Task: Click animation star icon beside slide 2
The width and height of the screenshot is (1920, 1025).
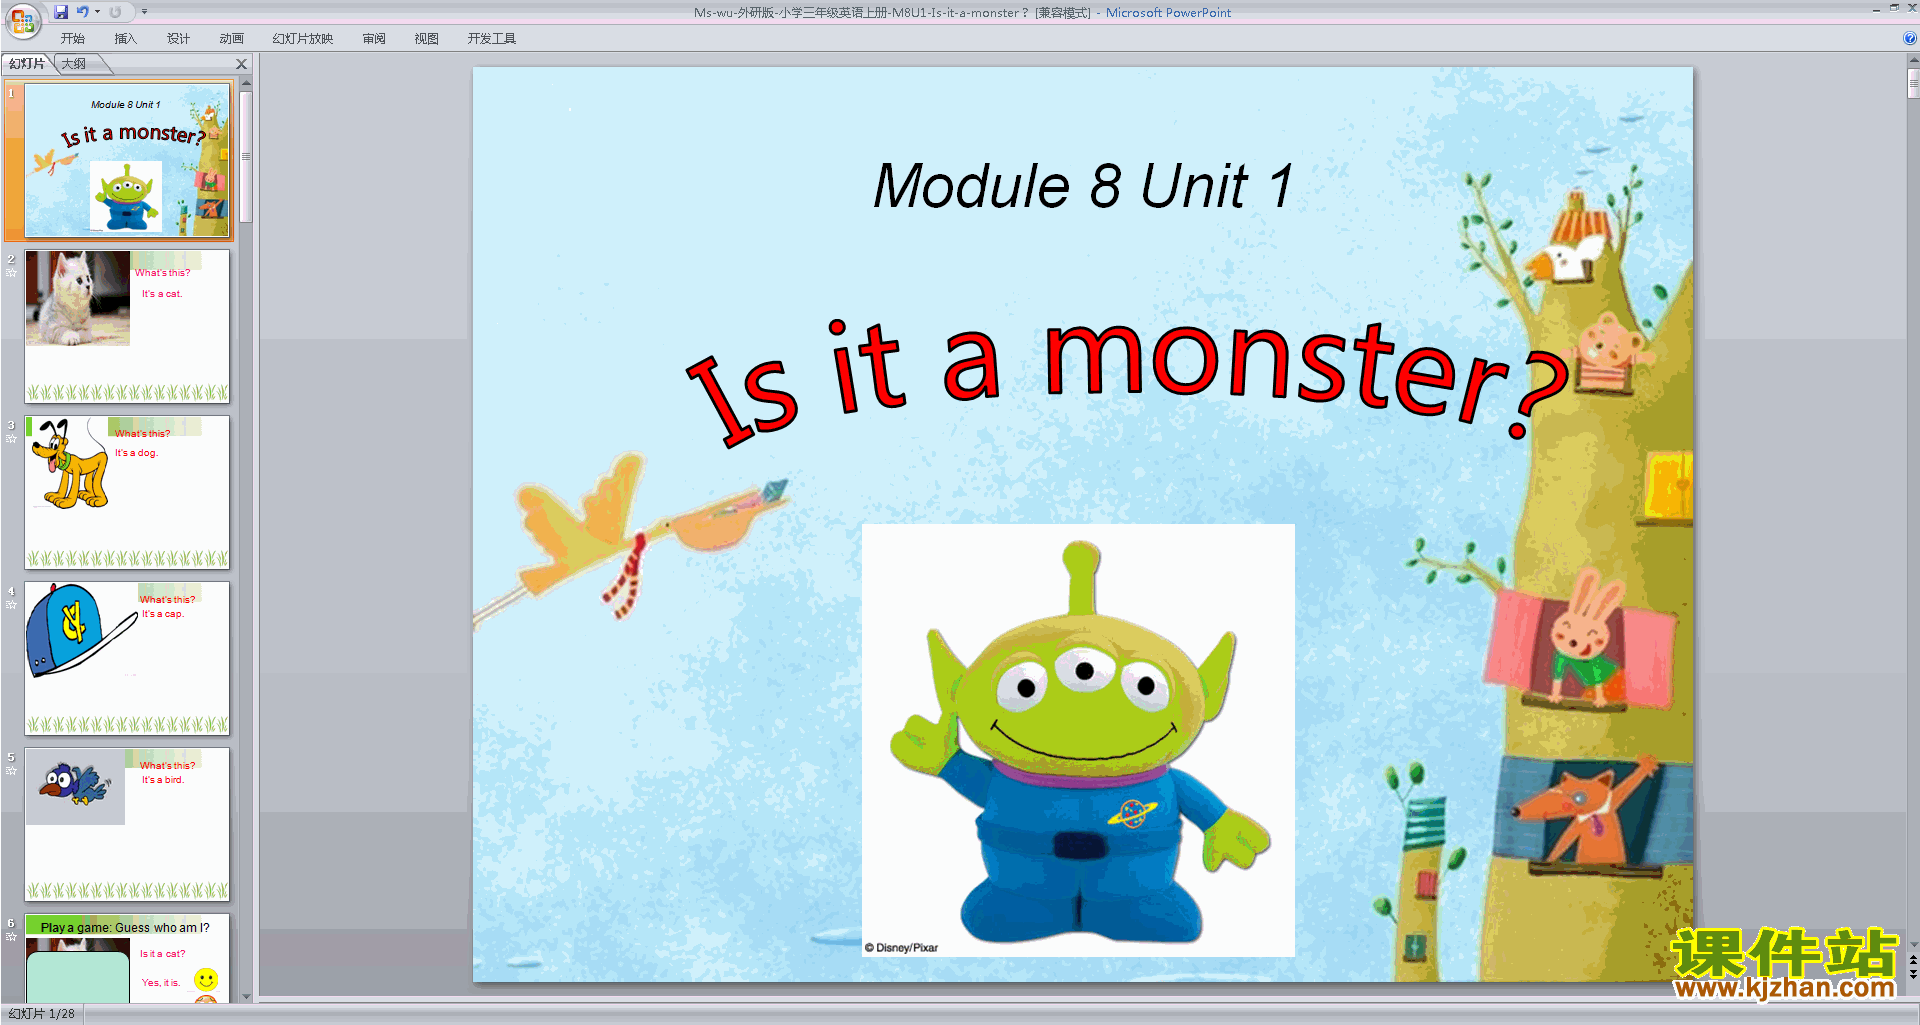Action: pyautogui.click(x=11, y=273)
